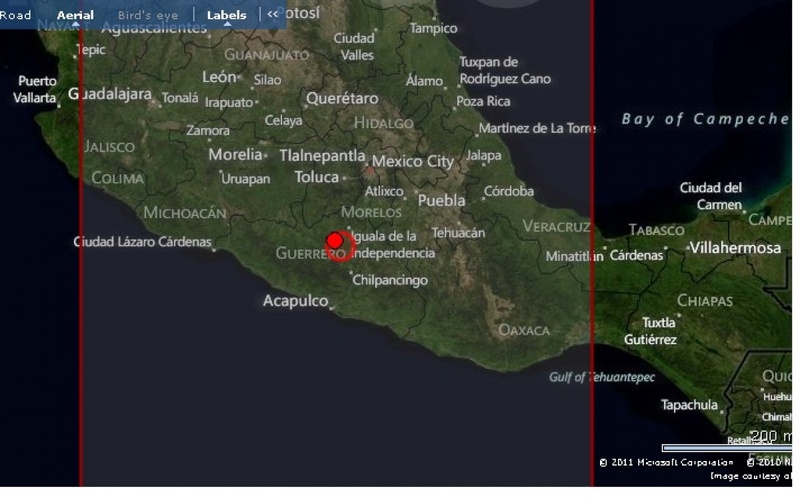The width and height of the screenshot is (800, 497).
Task: Click the Chilpancingo city label
Action: [x=390, y=280]
